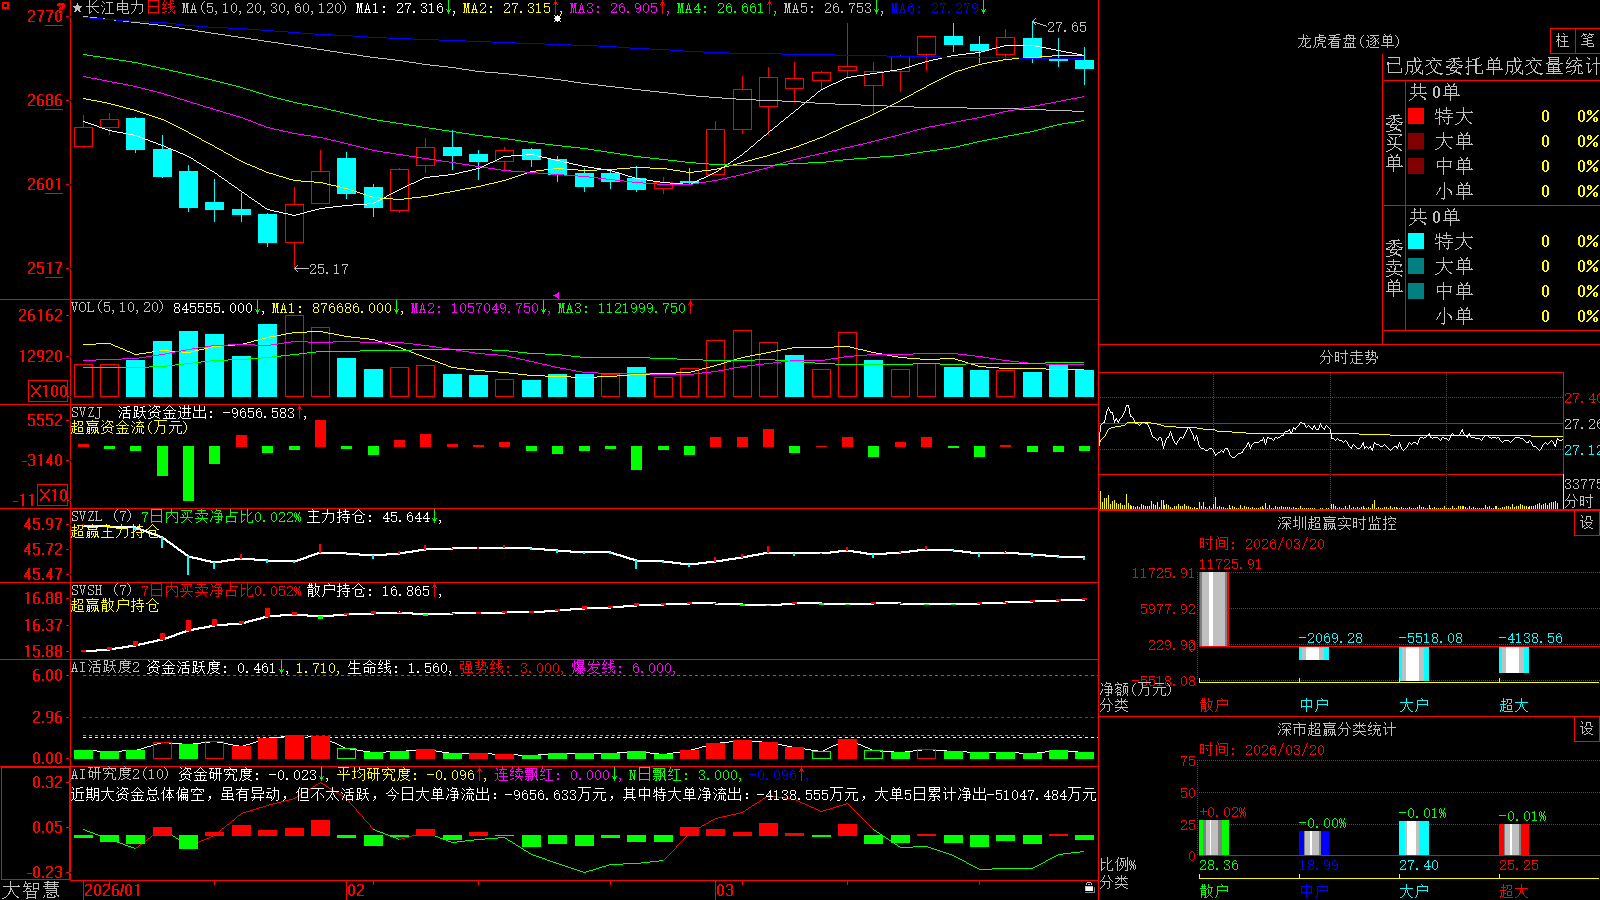Click the 03 month marker on timeline

(x=725, y=890)
